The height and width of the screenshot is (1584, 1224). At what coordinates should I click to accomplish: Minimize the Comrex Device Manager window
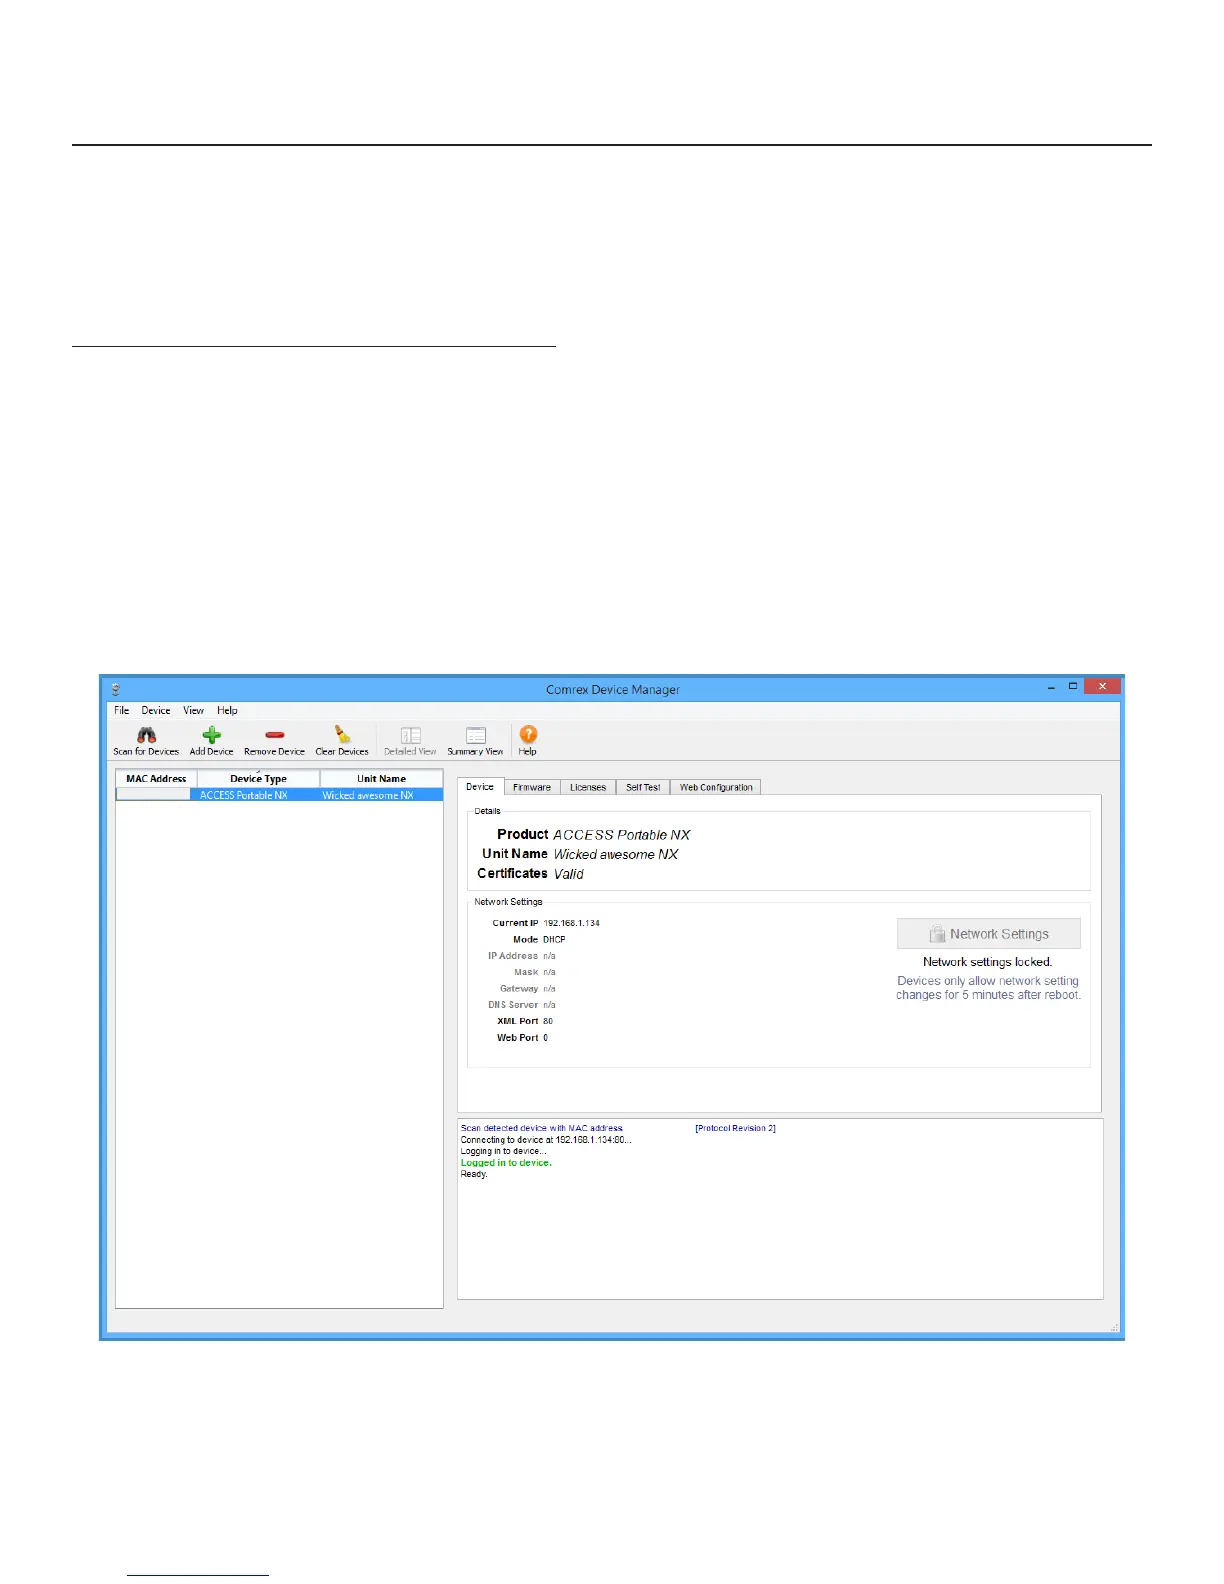coord(1051,688)
